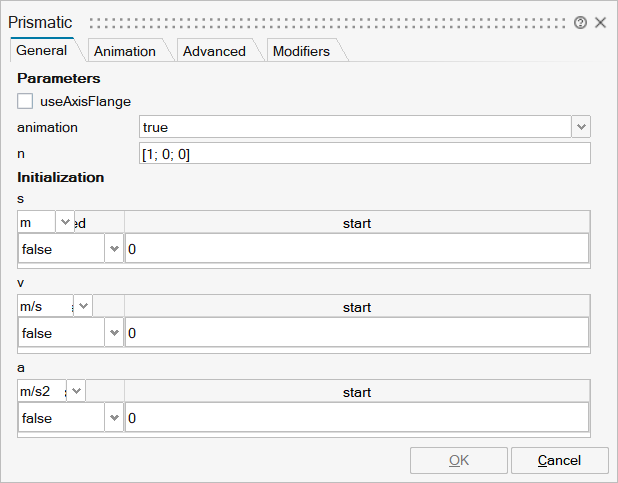
Task: Click the a start value field
Action: (357, 418)
